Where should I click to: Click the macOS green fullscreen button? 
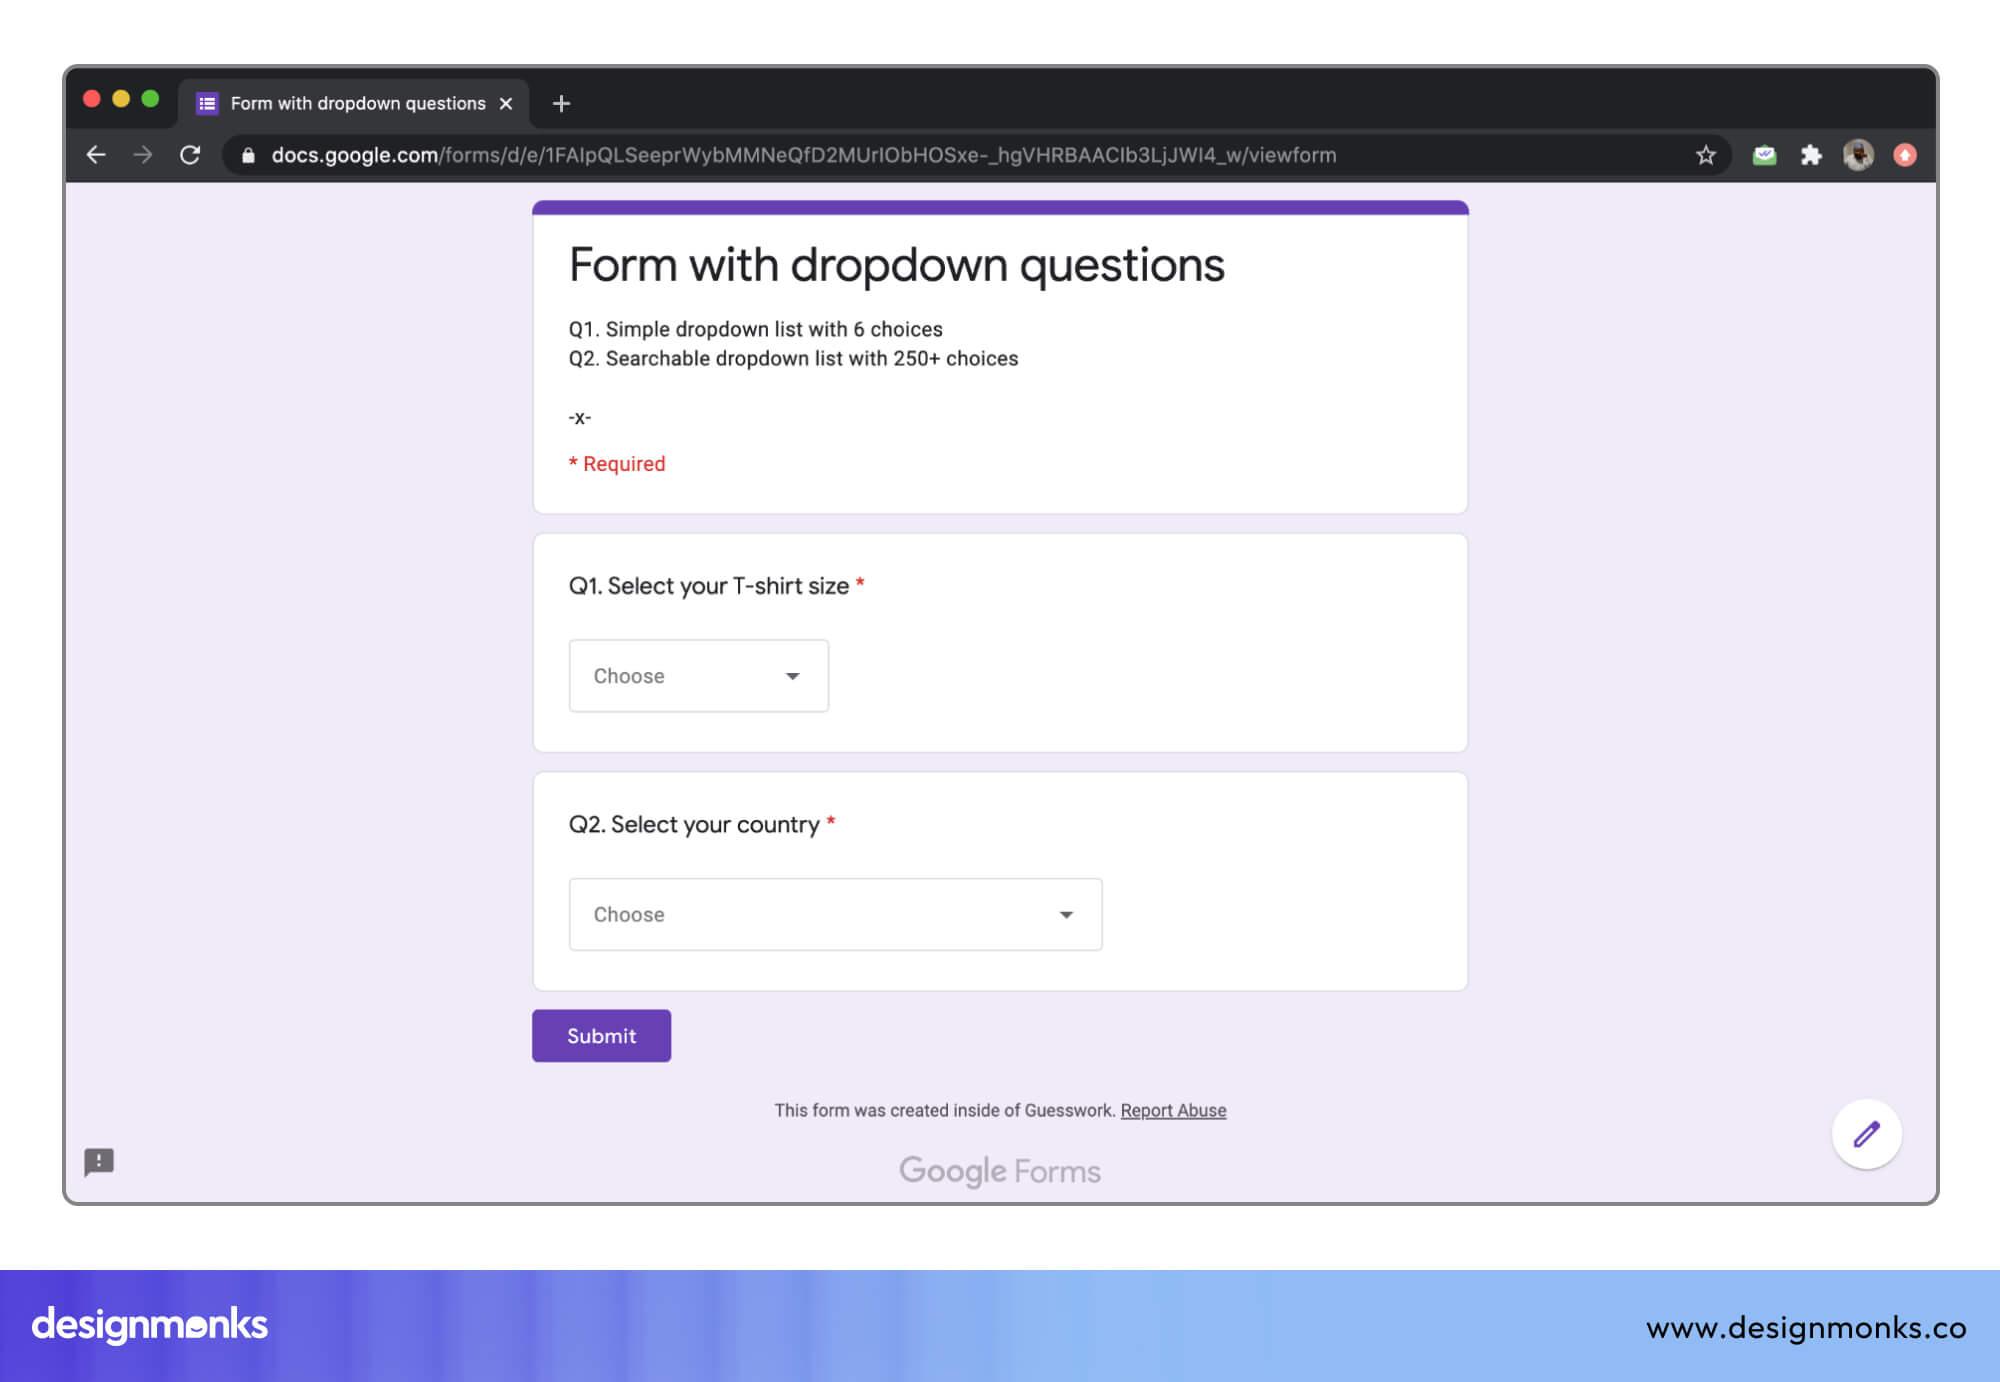click(x=150, y=98)
